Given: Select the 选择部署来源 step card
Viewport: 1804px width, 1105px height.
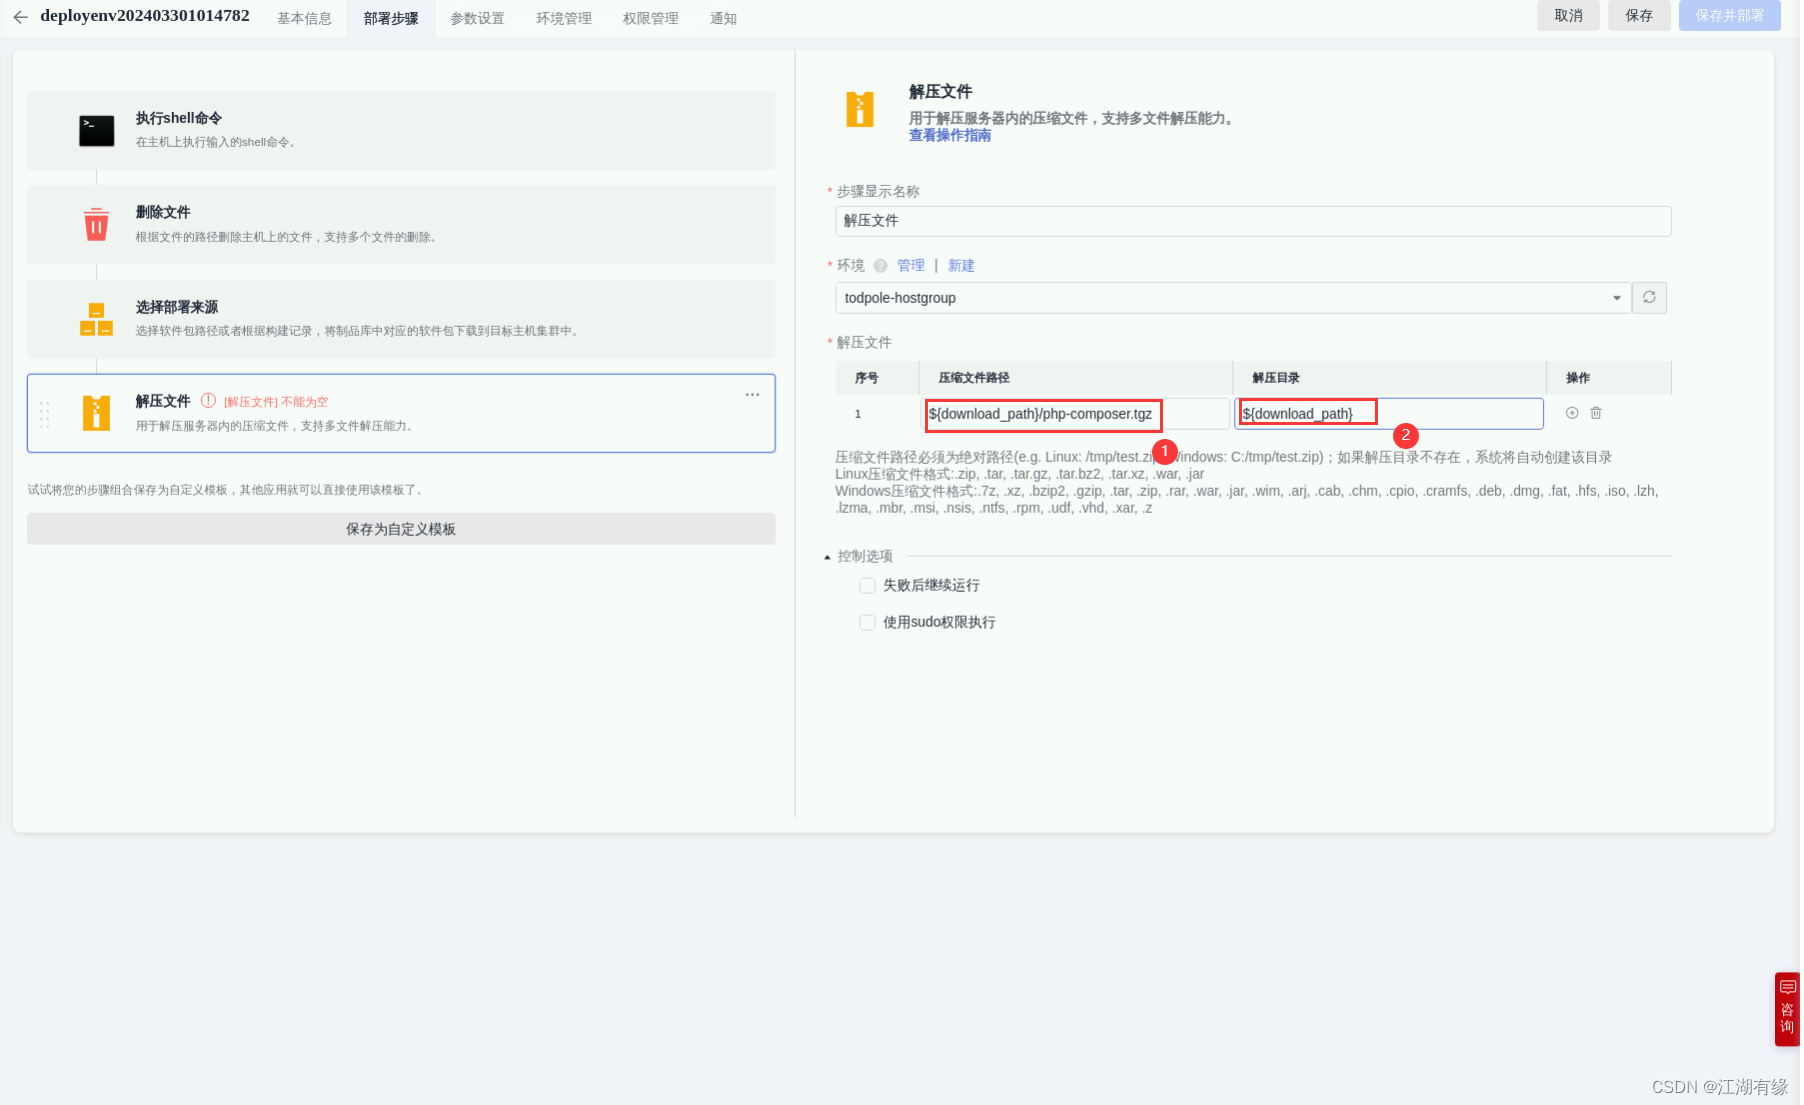Looking at the screenshot, I should coord(401,319).
